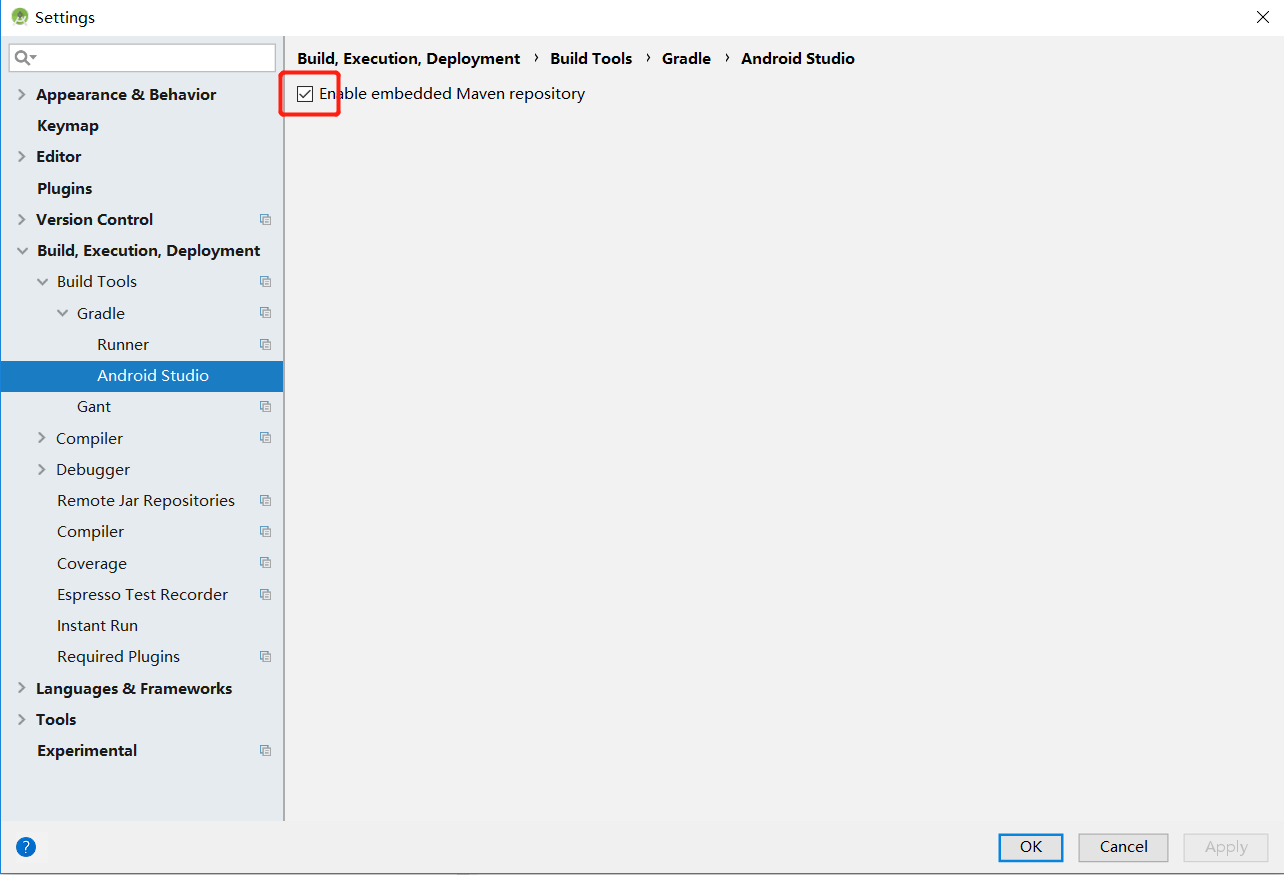Click the magnifier icon in the search box
The image size is (1284, 875).
[x=21, y=57]
